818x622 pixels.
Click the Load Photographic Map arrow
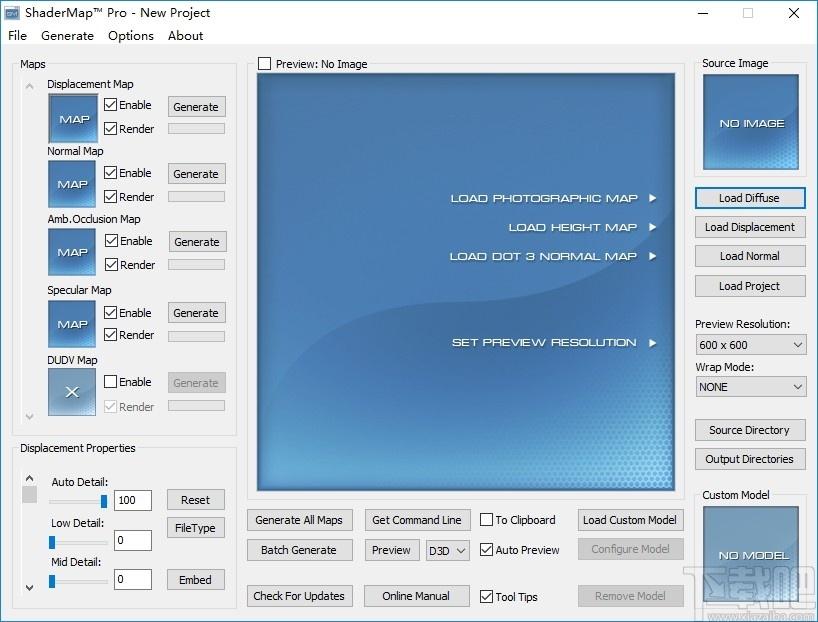click(652, 198)
